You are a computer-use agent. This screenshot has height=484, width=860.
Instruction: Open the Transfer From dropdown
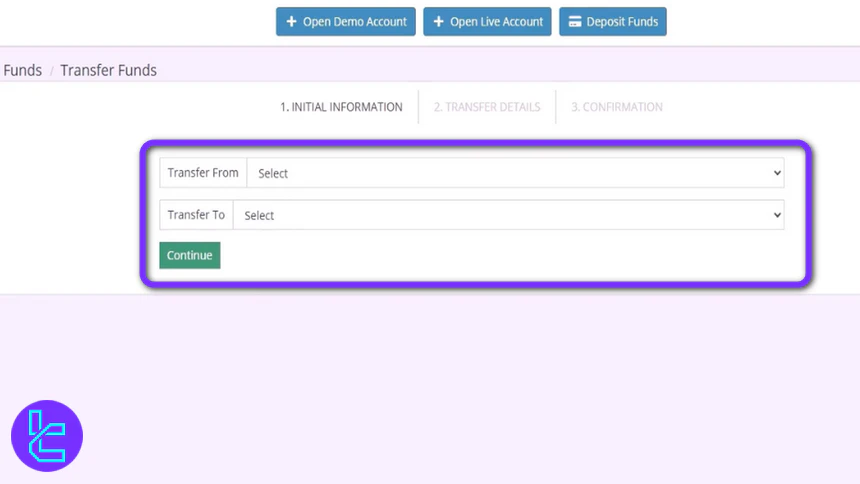(514, 173)
